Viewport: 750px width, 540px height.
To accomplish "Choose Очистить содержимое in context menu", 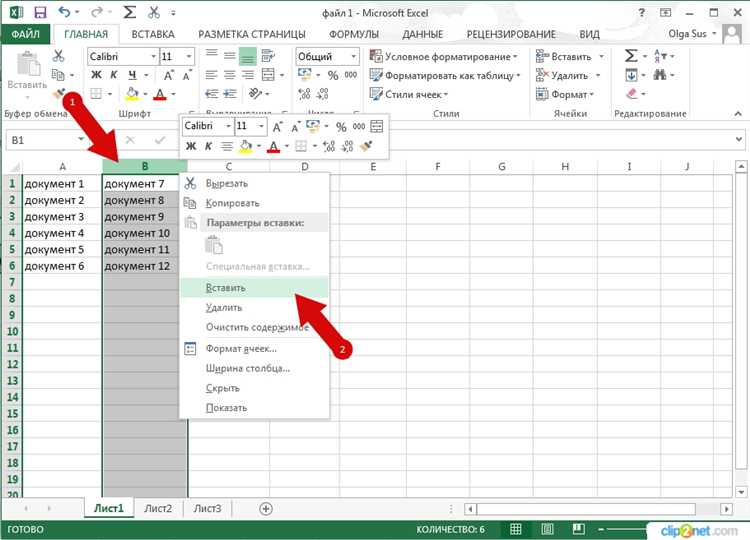I will (x=254, y=327).
